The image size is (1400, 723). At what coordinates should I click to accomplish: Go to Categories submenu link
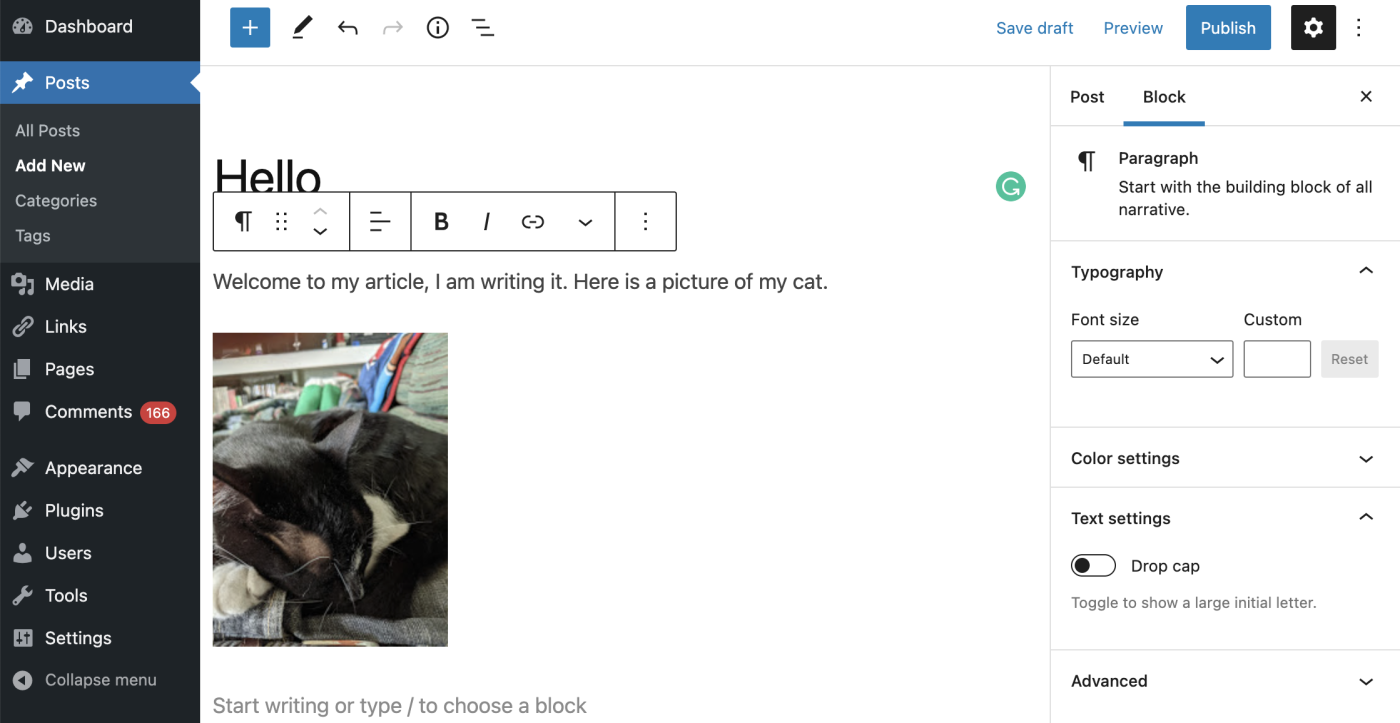coord(56,200)
